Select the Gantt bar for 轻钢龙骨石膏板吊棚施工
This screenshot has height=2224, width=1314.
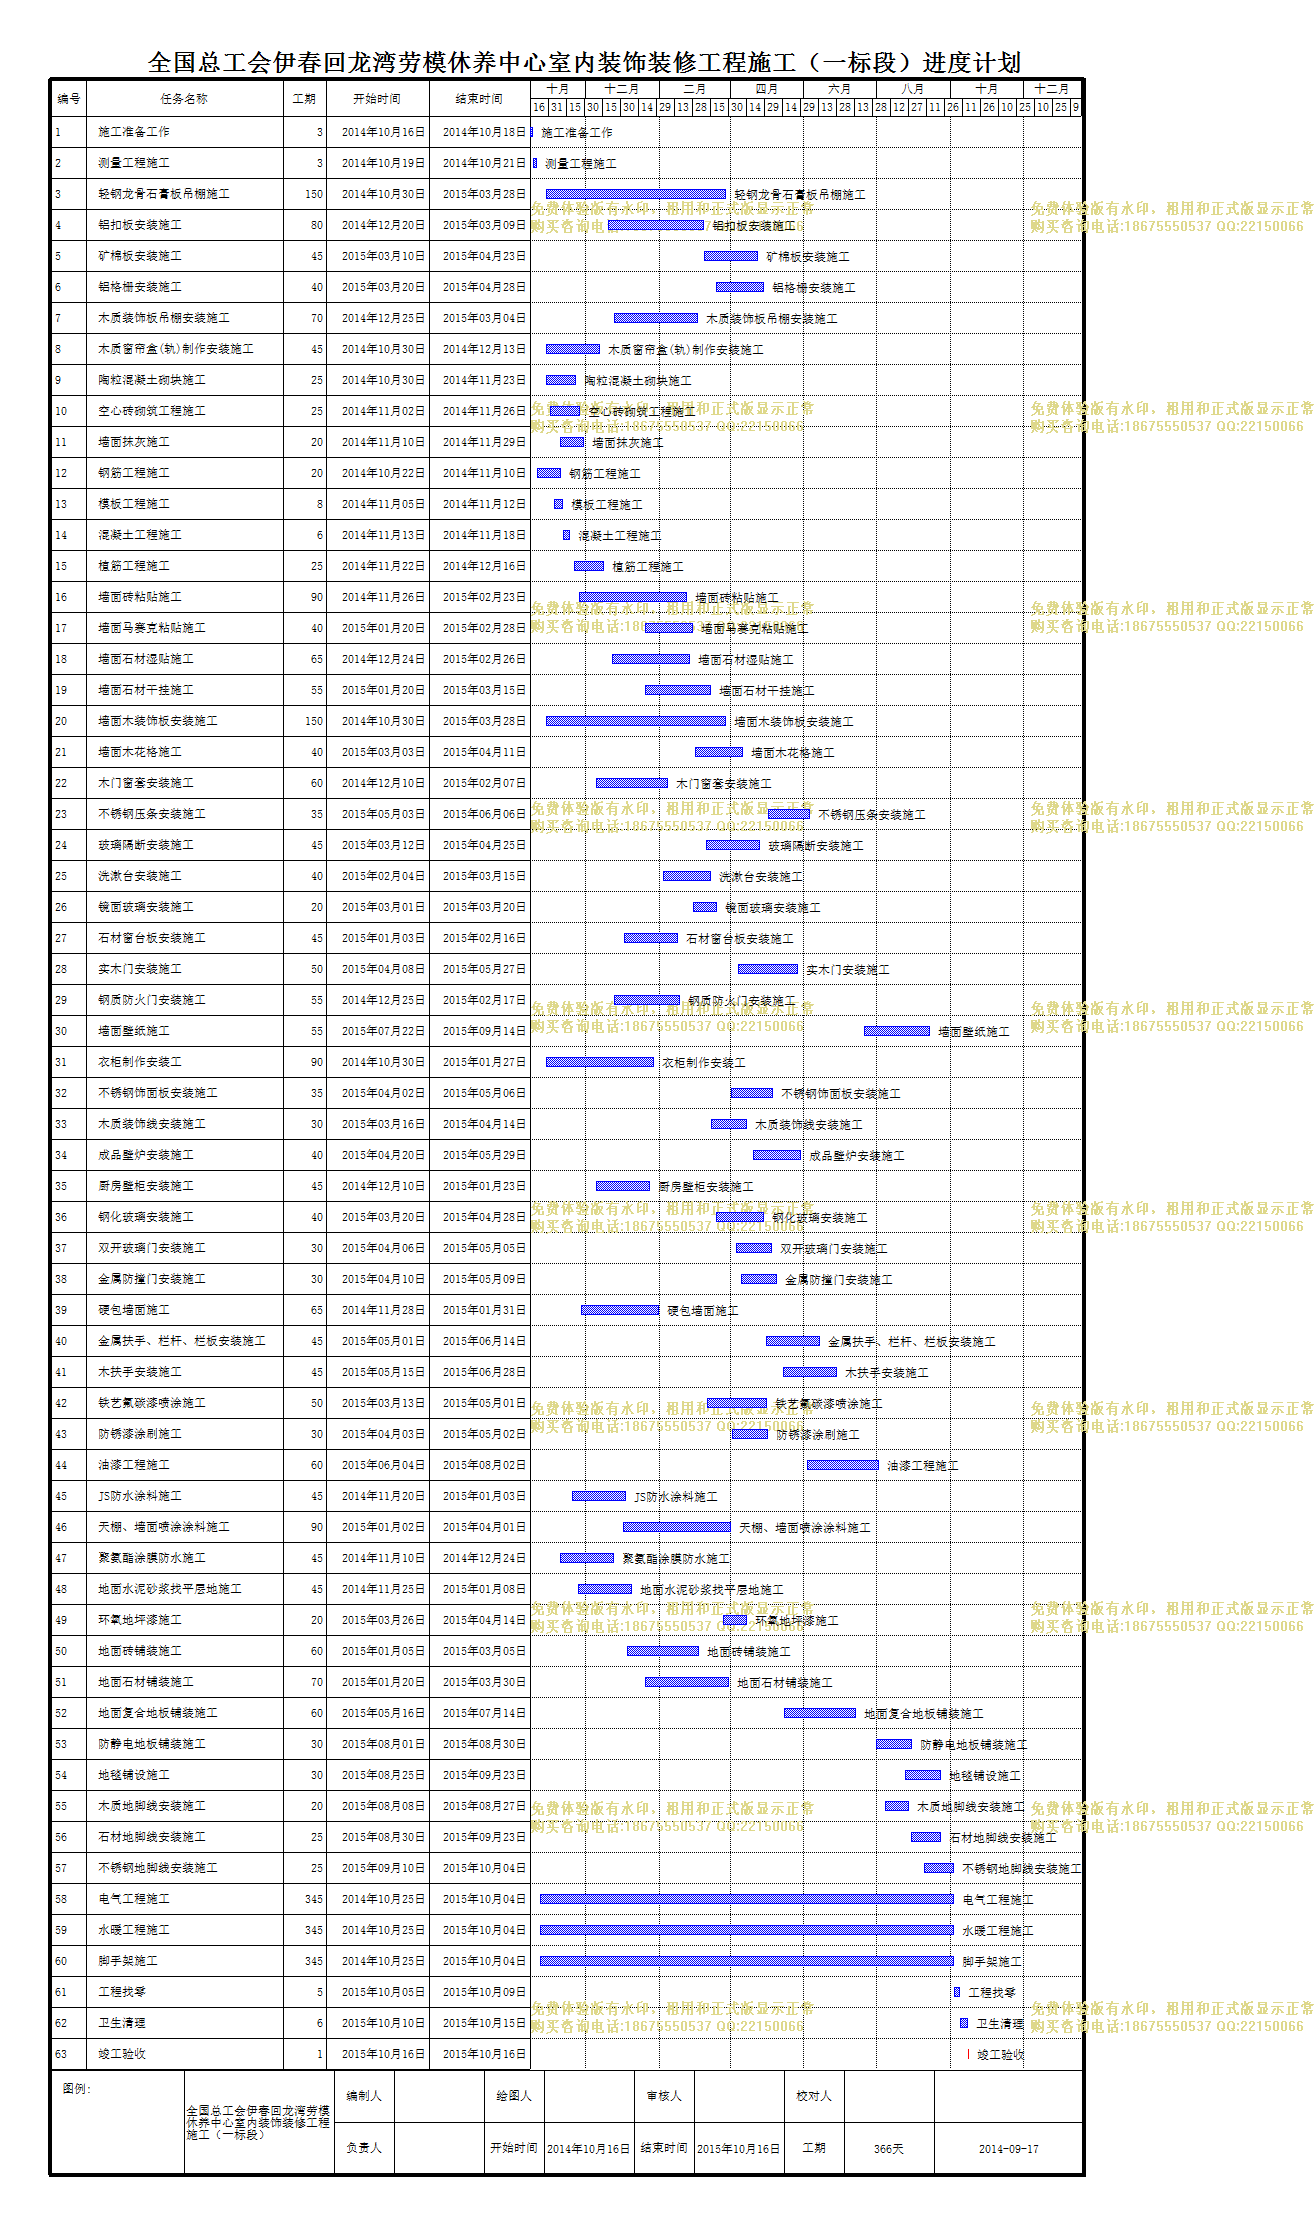(x=636, y=194)
